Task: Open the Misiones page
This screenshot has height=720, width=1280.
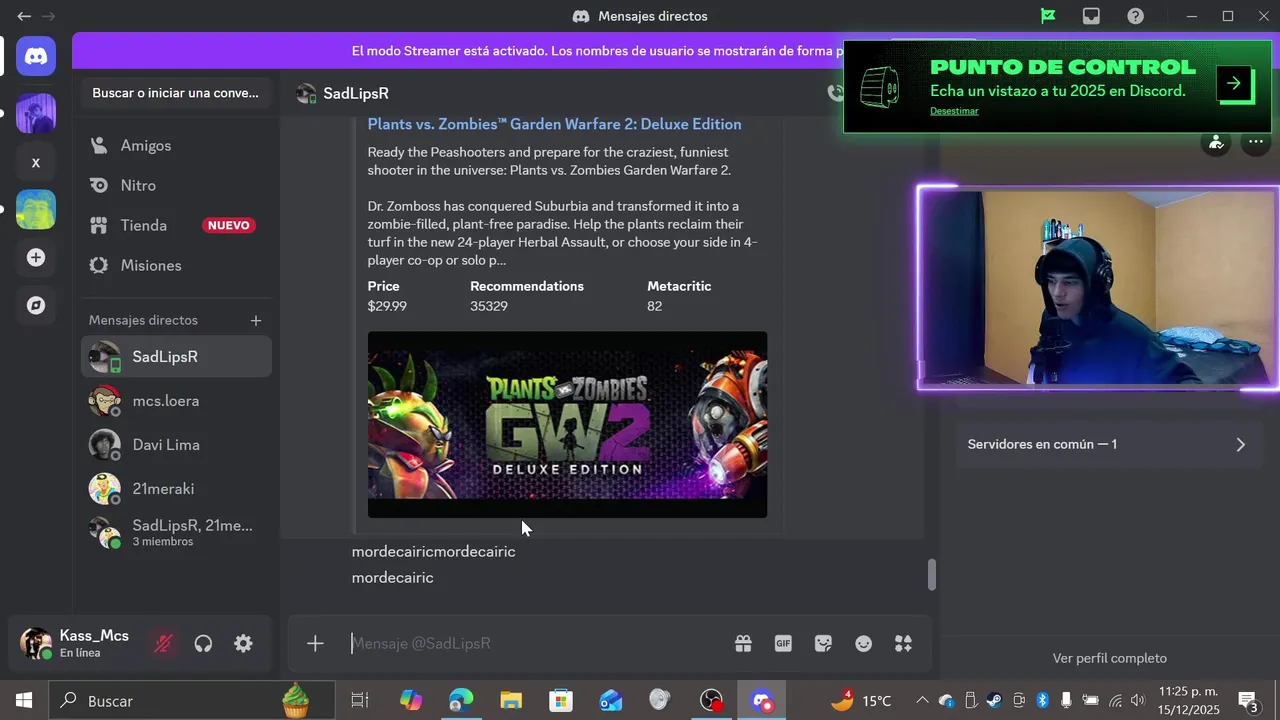Action: [x=176, y=265]
